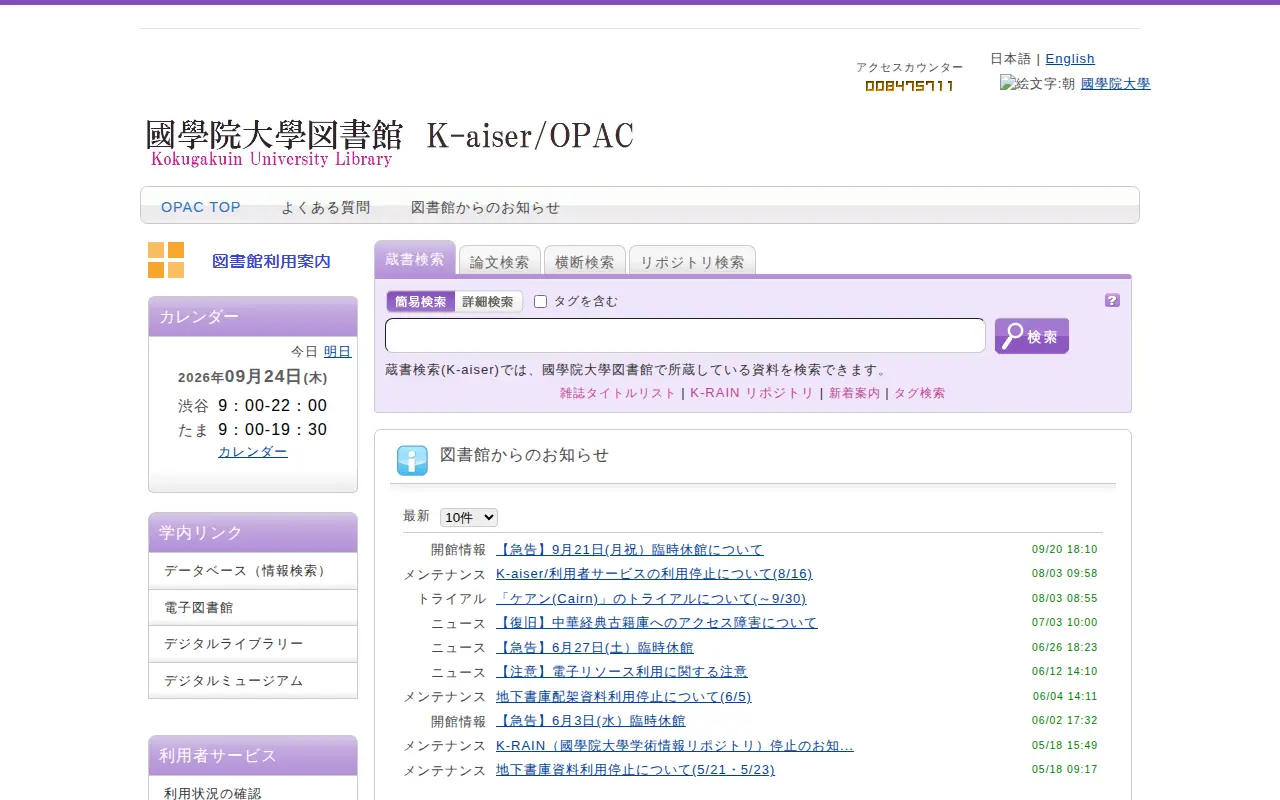Click the Kokugakuin University Library logo

273,142
